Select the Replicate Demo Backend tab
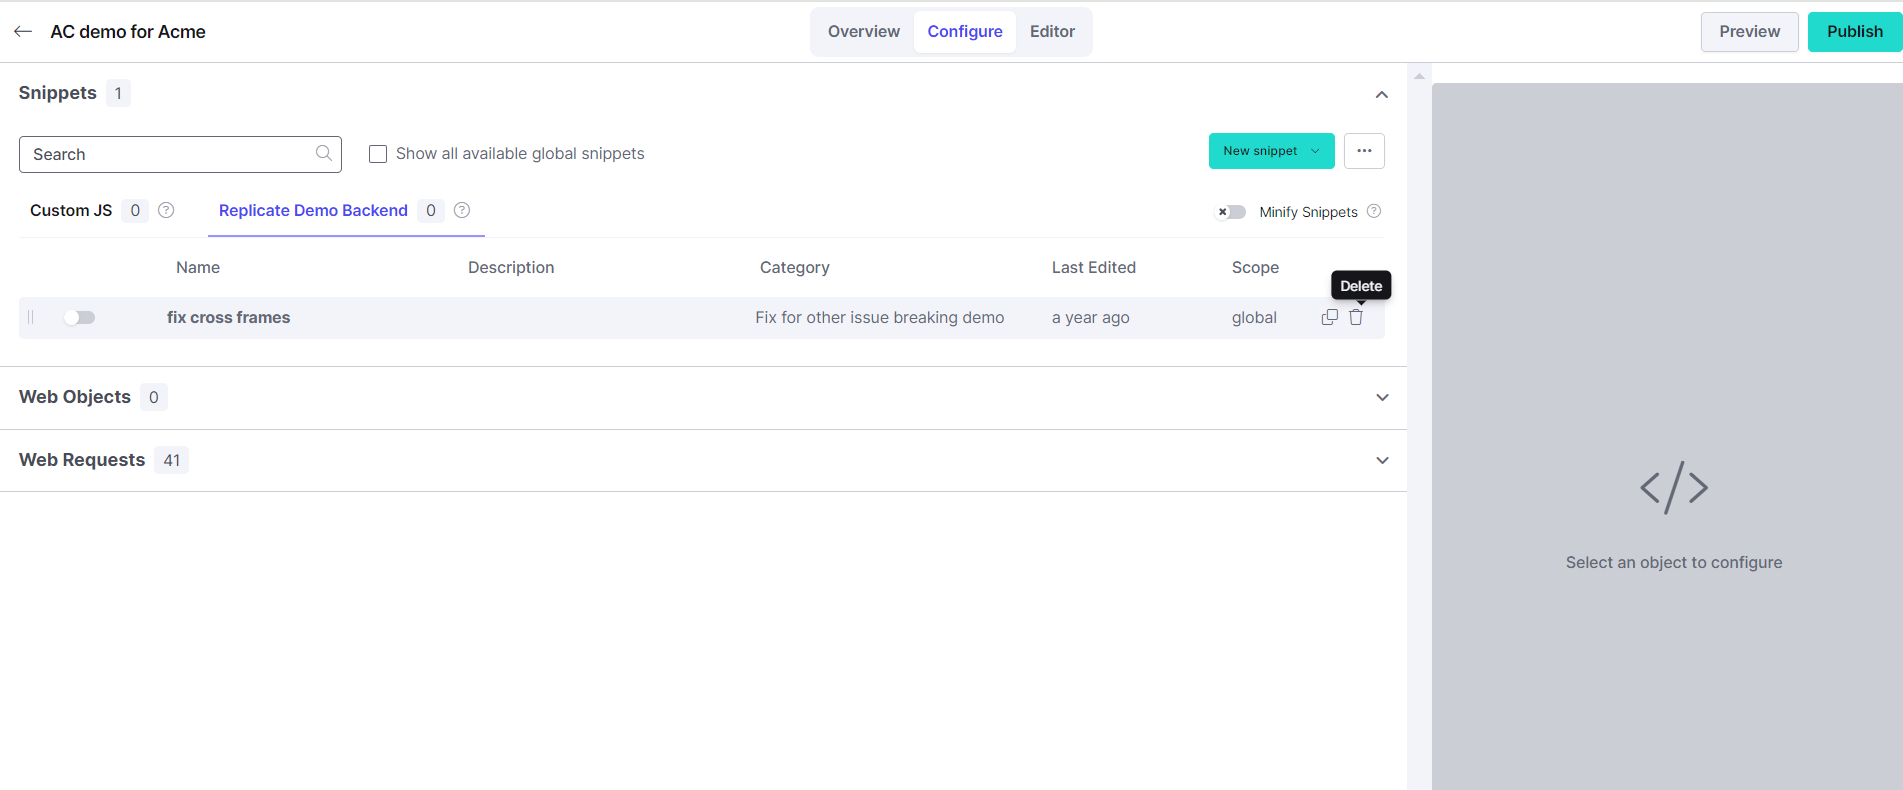The height and width of the screenshot is (790, 1903). (x=313, y=210)
